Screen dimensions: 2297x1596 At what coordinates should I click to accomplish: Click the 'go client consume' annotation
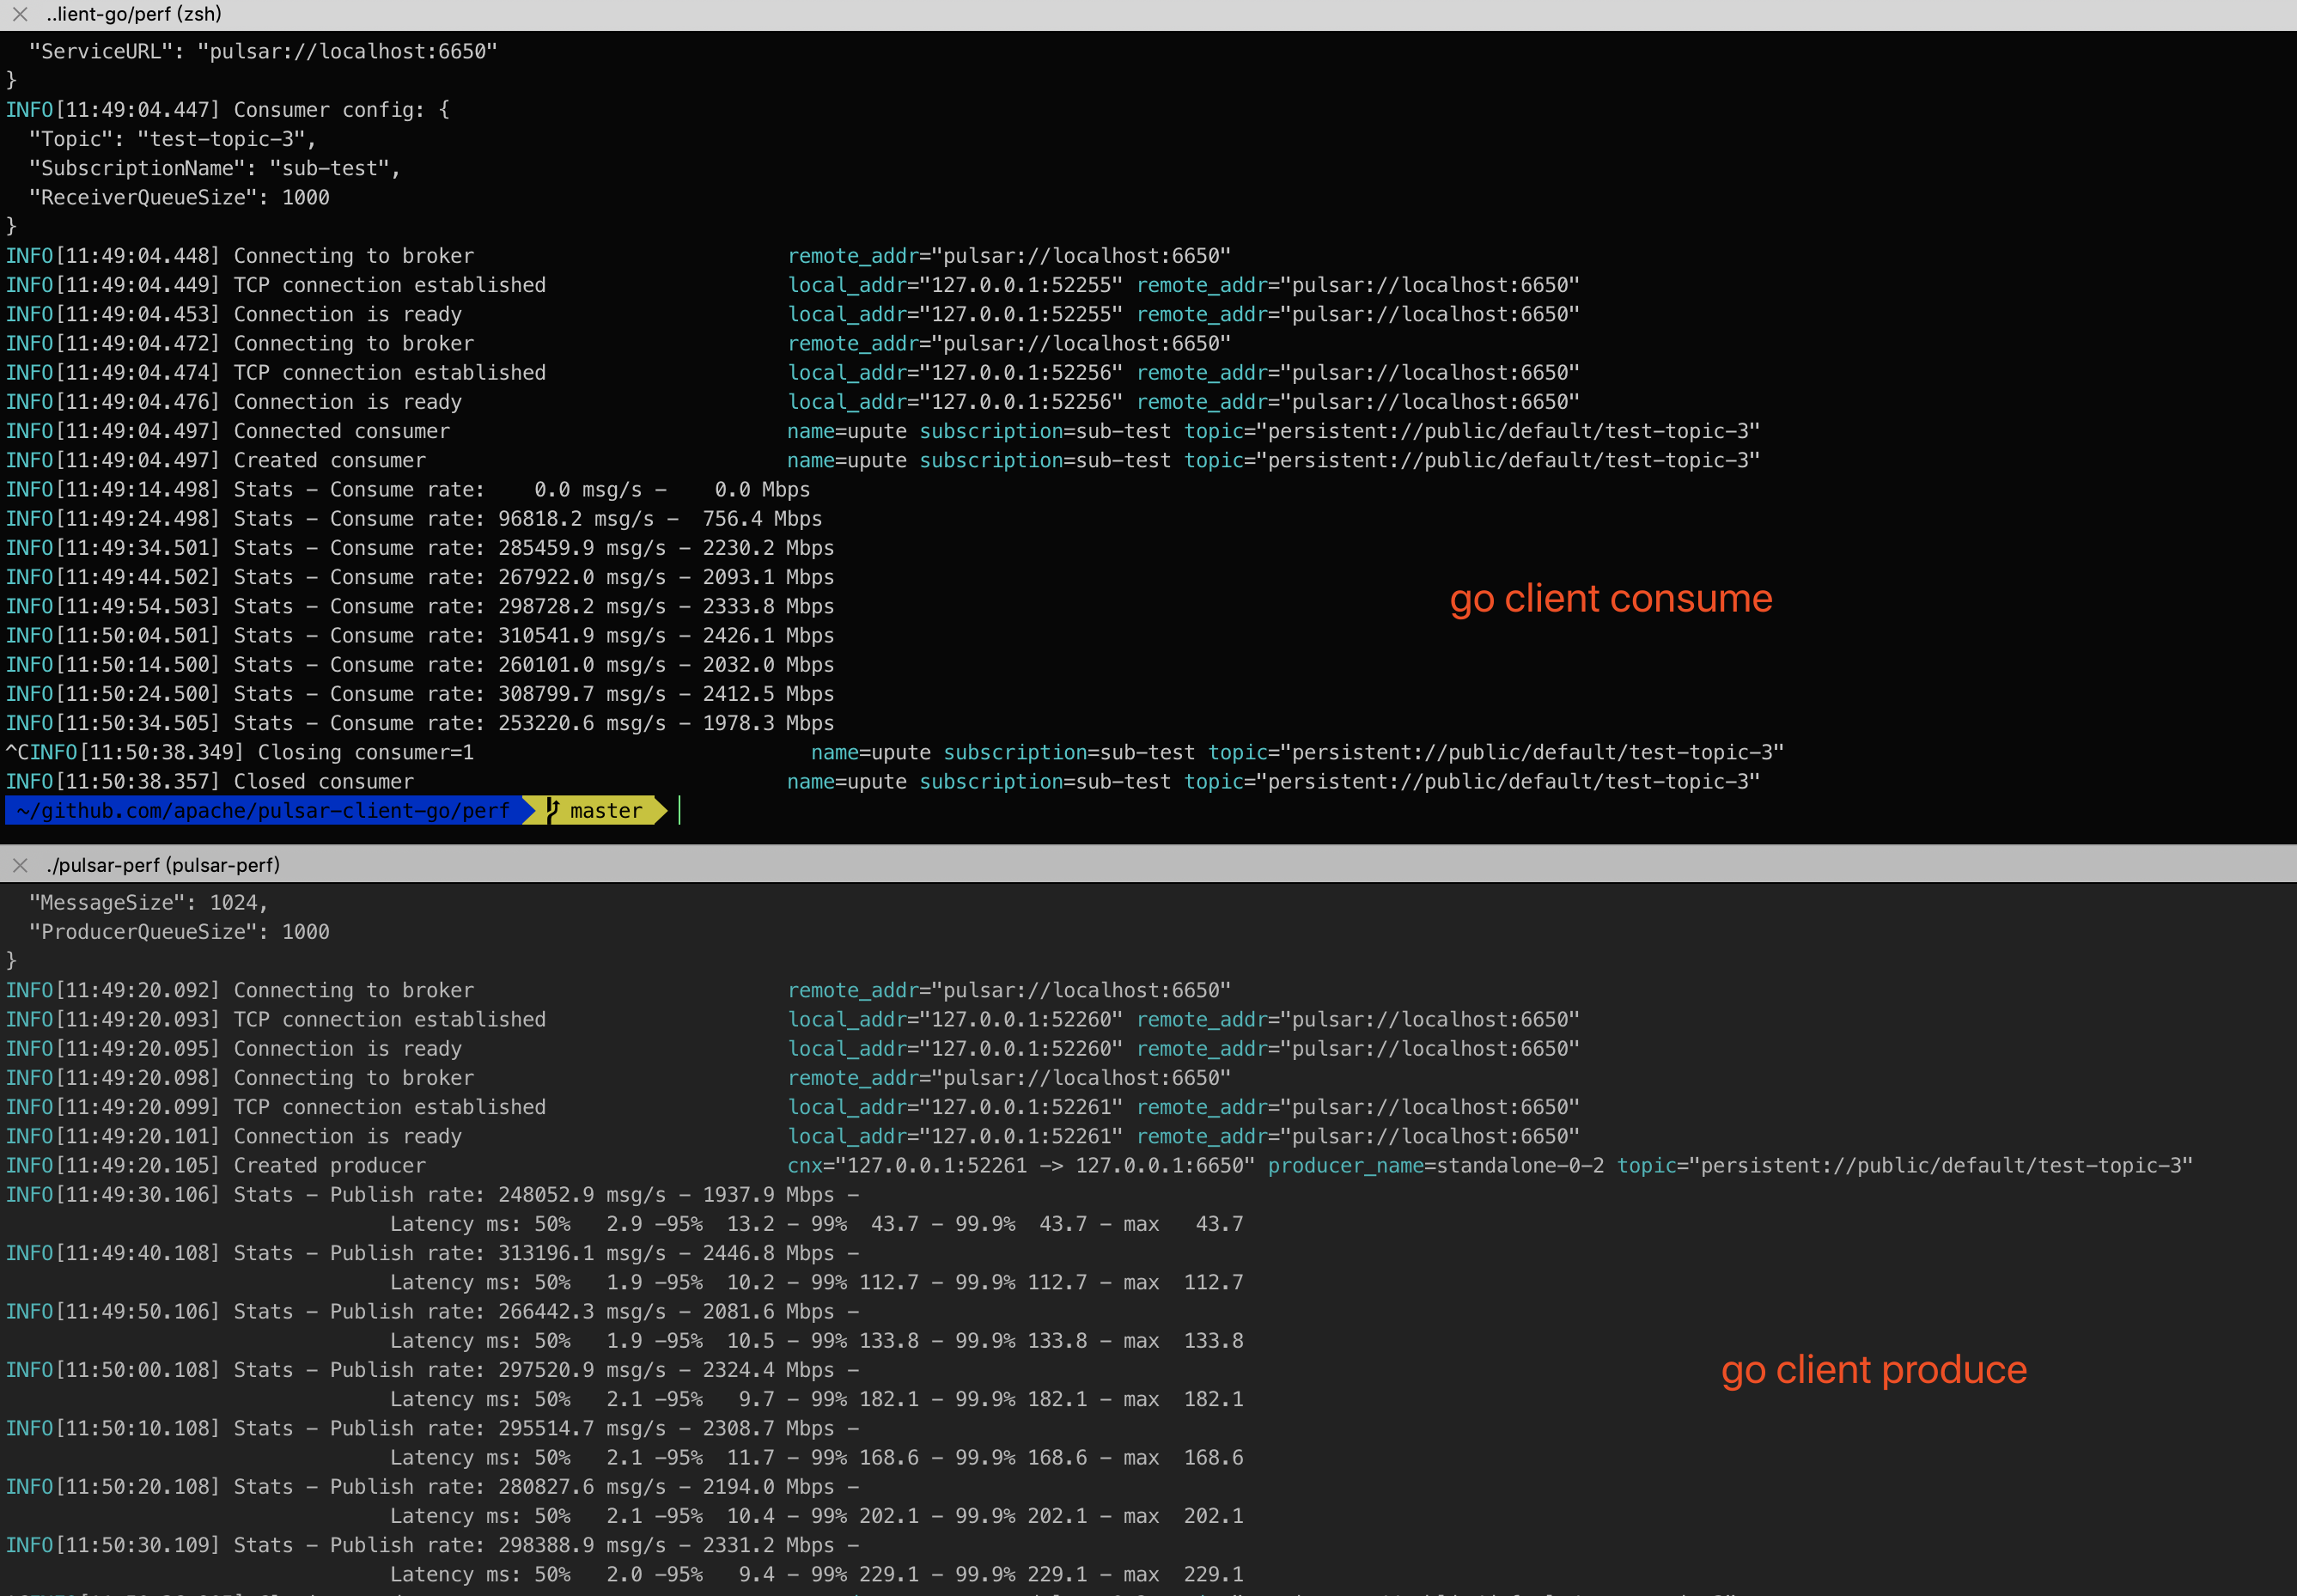click(1610, 598)
